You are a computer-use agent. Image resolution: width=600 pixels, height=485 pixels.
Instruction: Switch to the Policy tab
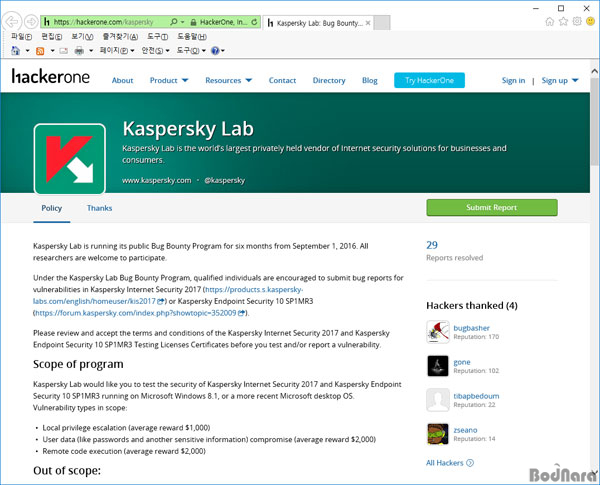pyautogui.click(x=51, y=208)
